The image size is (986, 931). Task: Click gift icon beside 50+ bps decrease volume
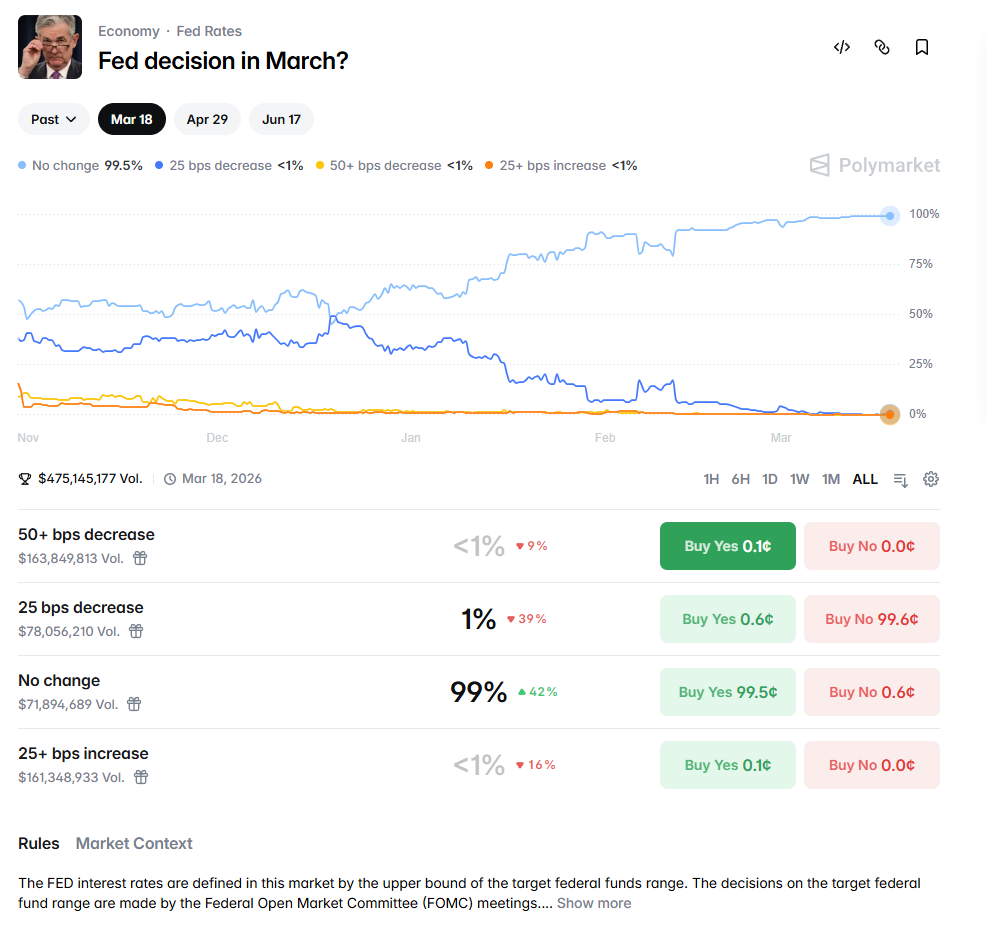tap(141, 558)
